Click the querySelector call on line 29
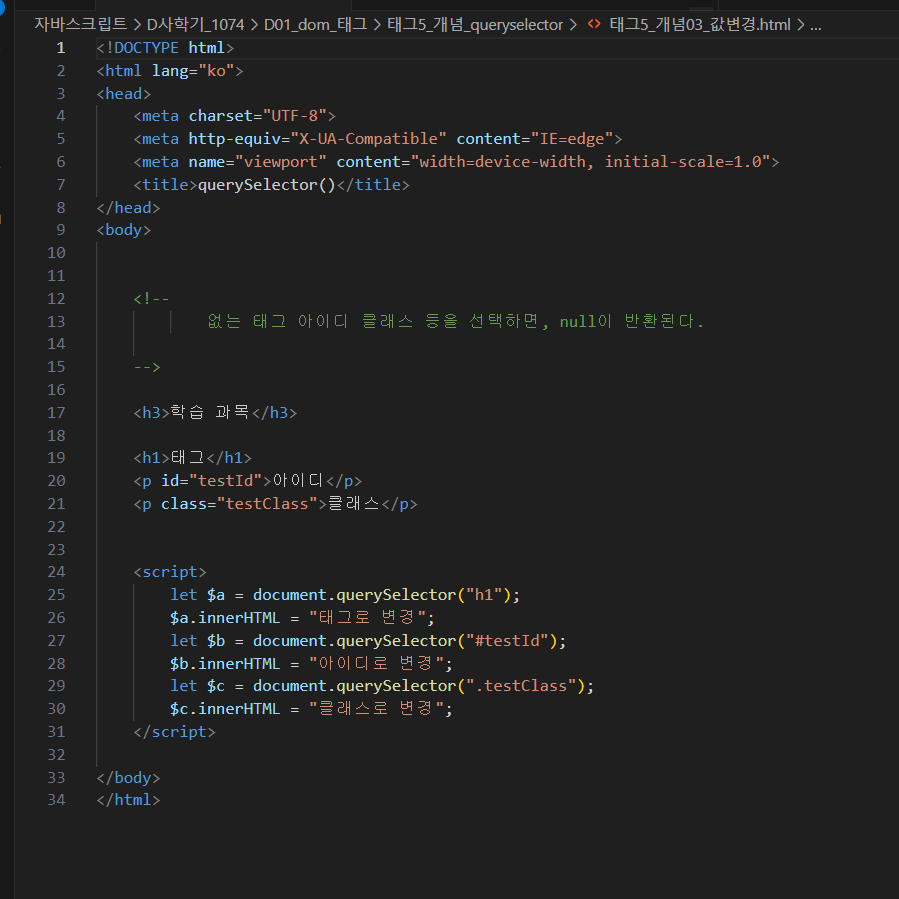Image resolution: width=899 pixels, height=899 pixels. [x=396, y=686]
